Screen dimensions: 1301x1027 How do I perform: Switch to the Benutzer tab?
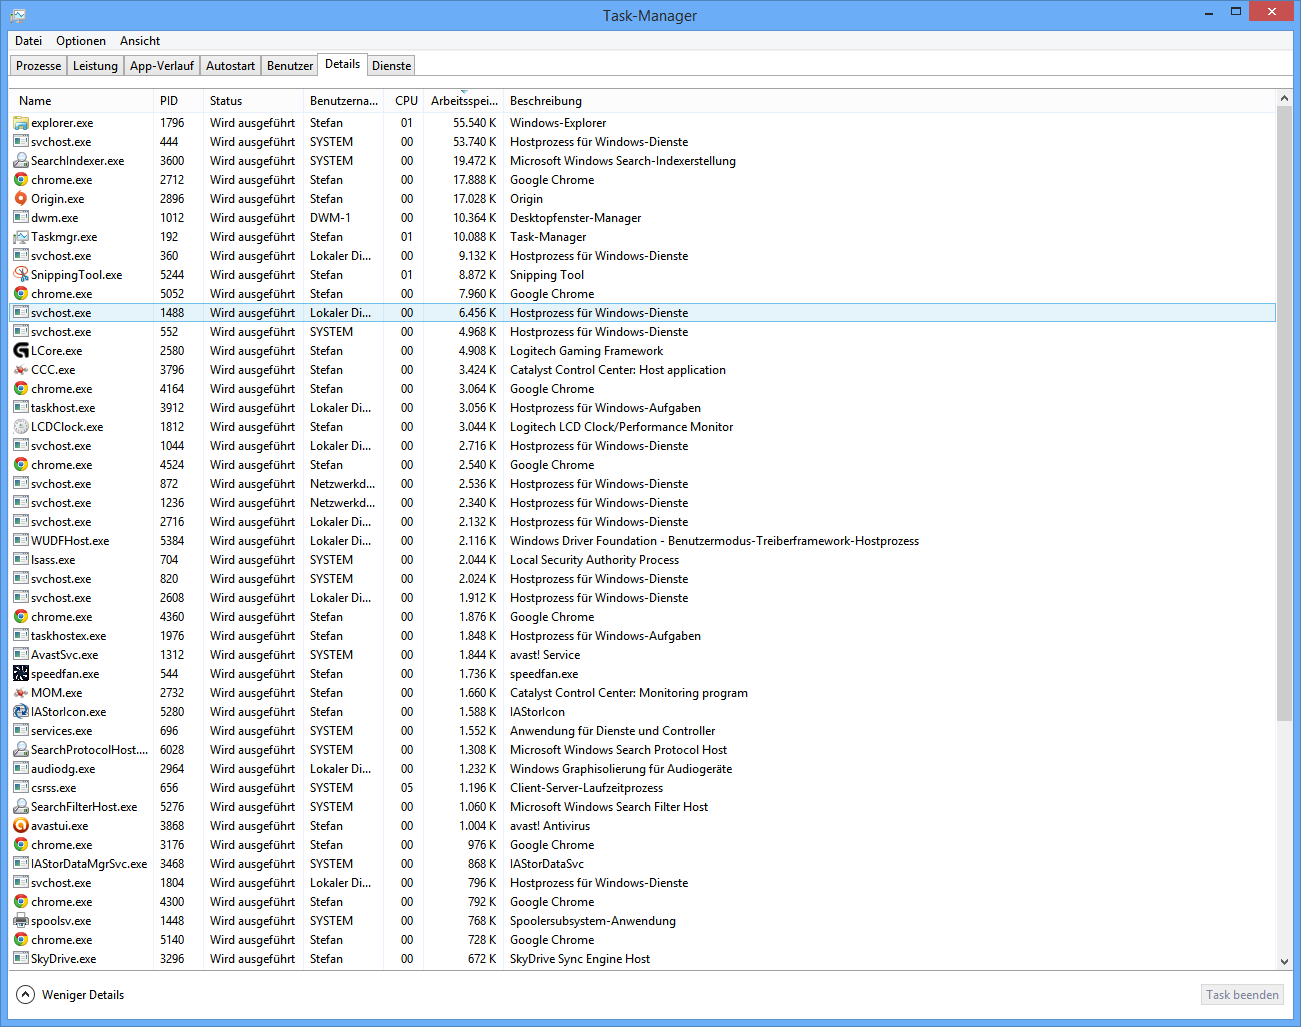(290, 66)
